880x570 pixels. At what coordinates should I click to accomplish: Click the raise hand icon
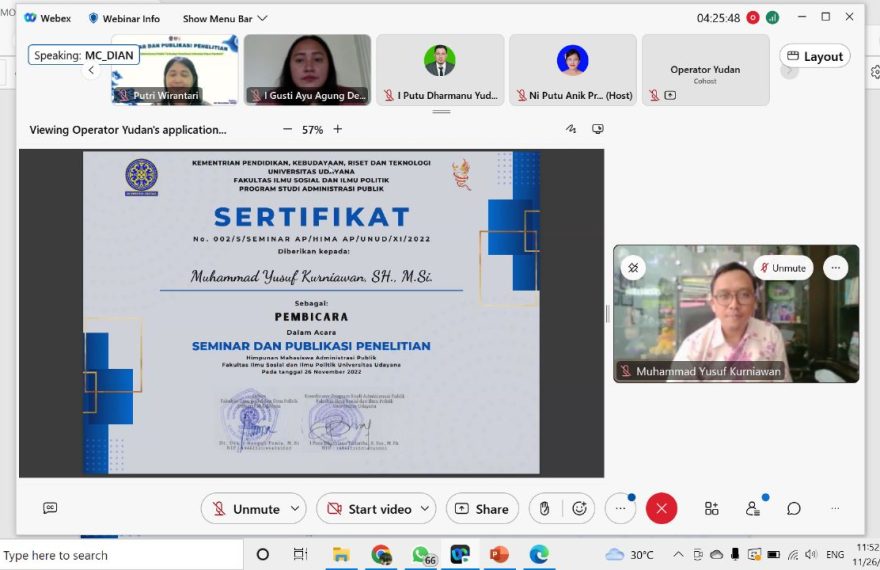(544, 509)
